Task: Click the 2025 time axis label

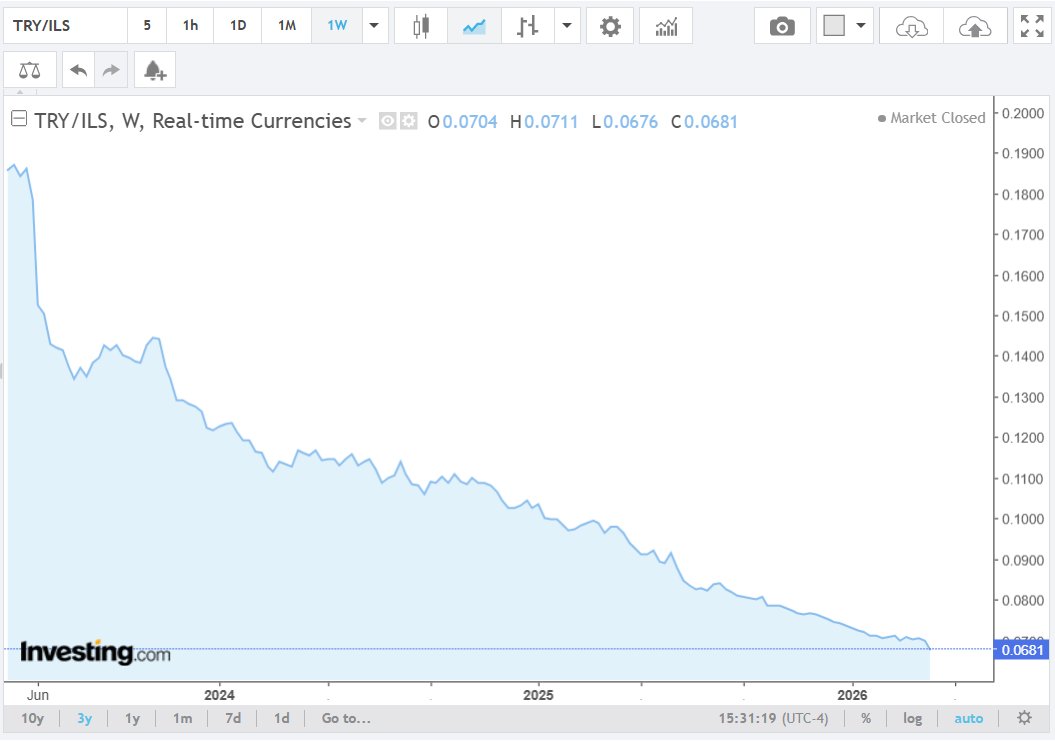Action: tap(538, 695)
